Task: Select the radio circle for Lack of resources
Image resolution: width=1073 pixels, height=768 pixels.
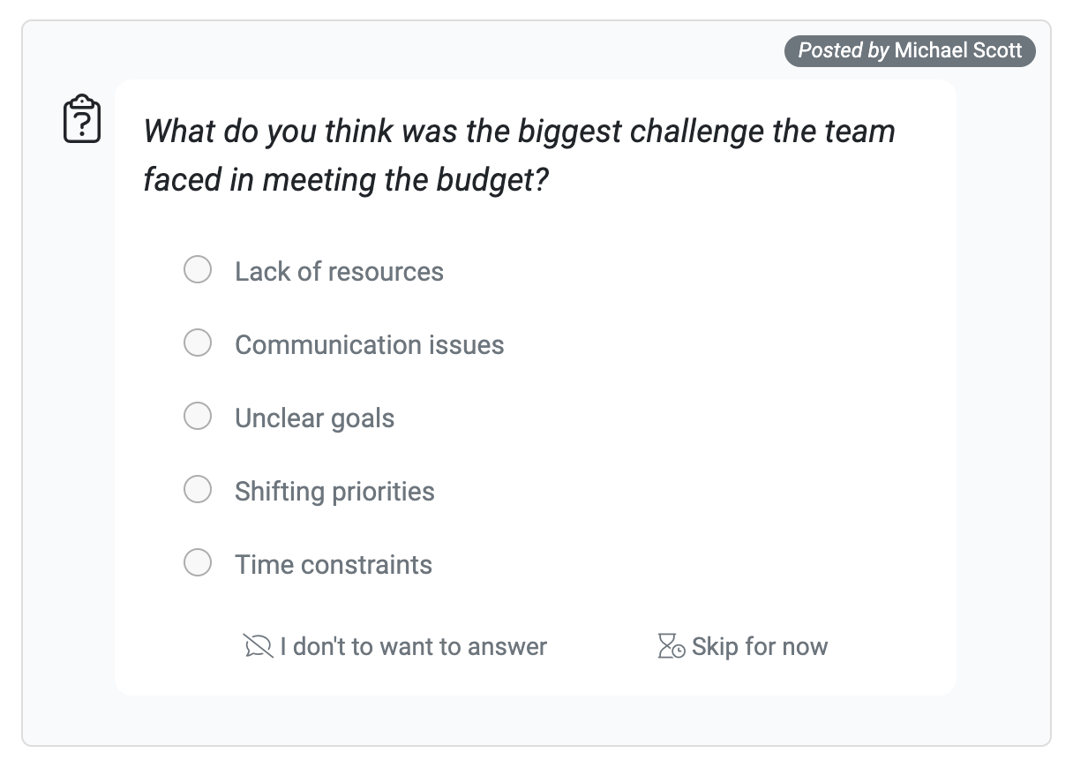Action: [198, 270]
